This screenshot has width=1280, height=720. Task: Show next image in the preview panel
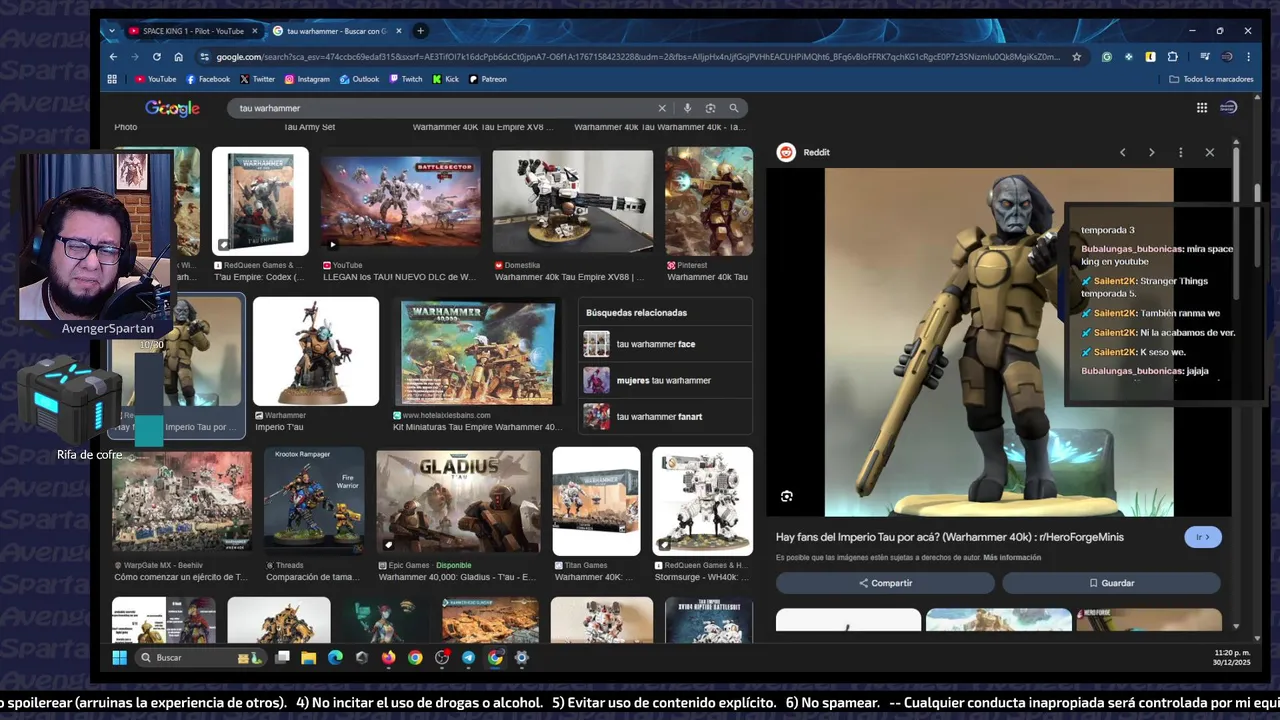1151,152
